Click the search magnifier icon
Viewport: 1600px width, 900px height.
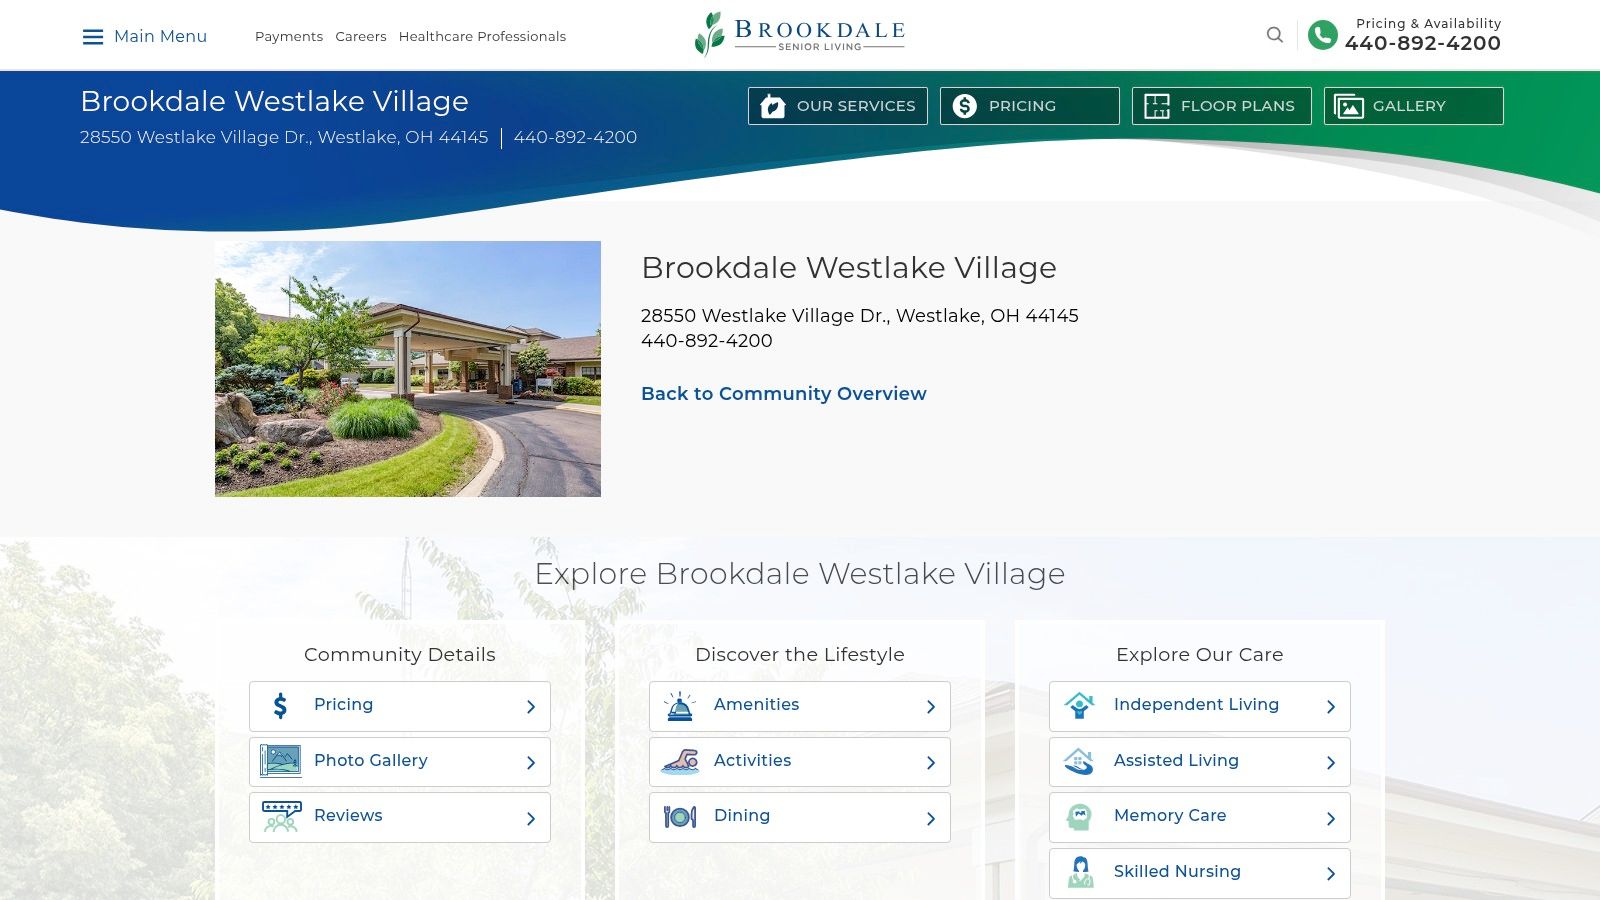coord(1275,35)
